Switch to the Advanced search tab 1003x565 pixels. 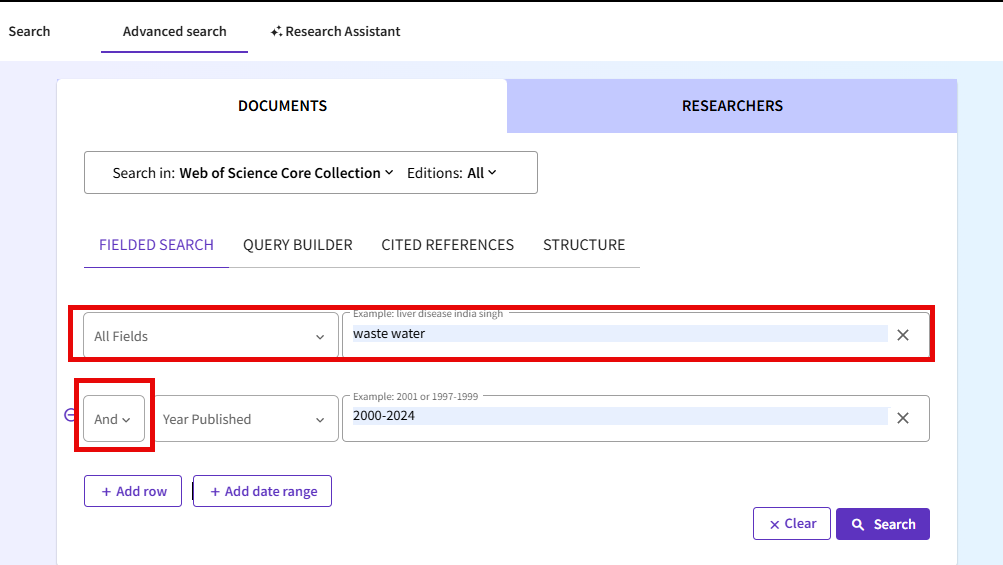tap(174, 31)
